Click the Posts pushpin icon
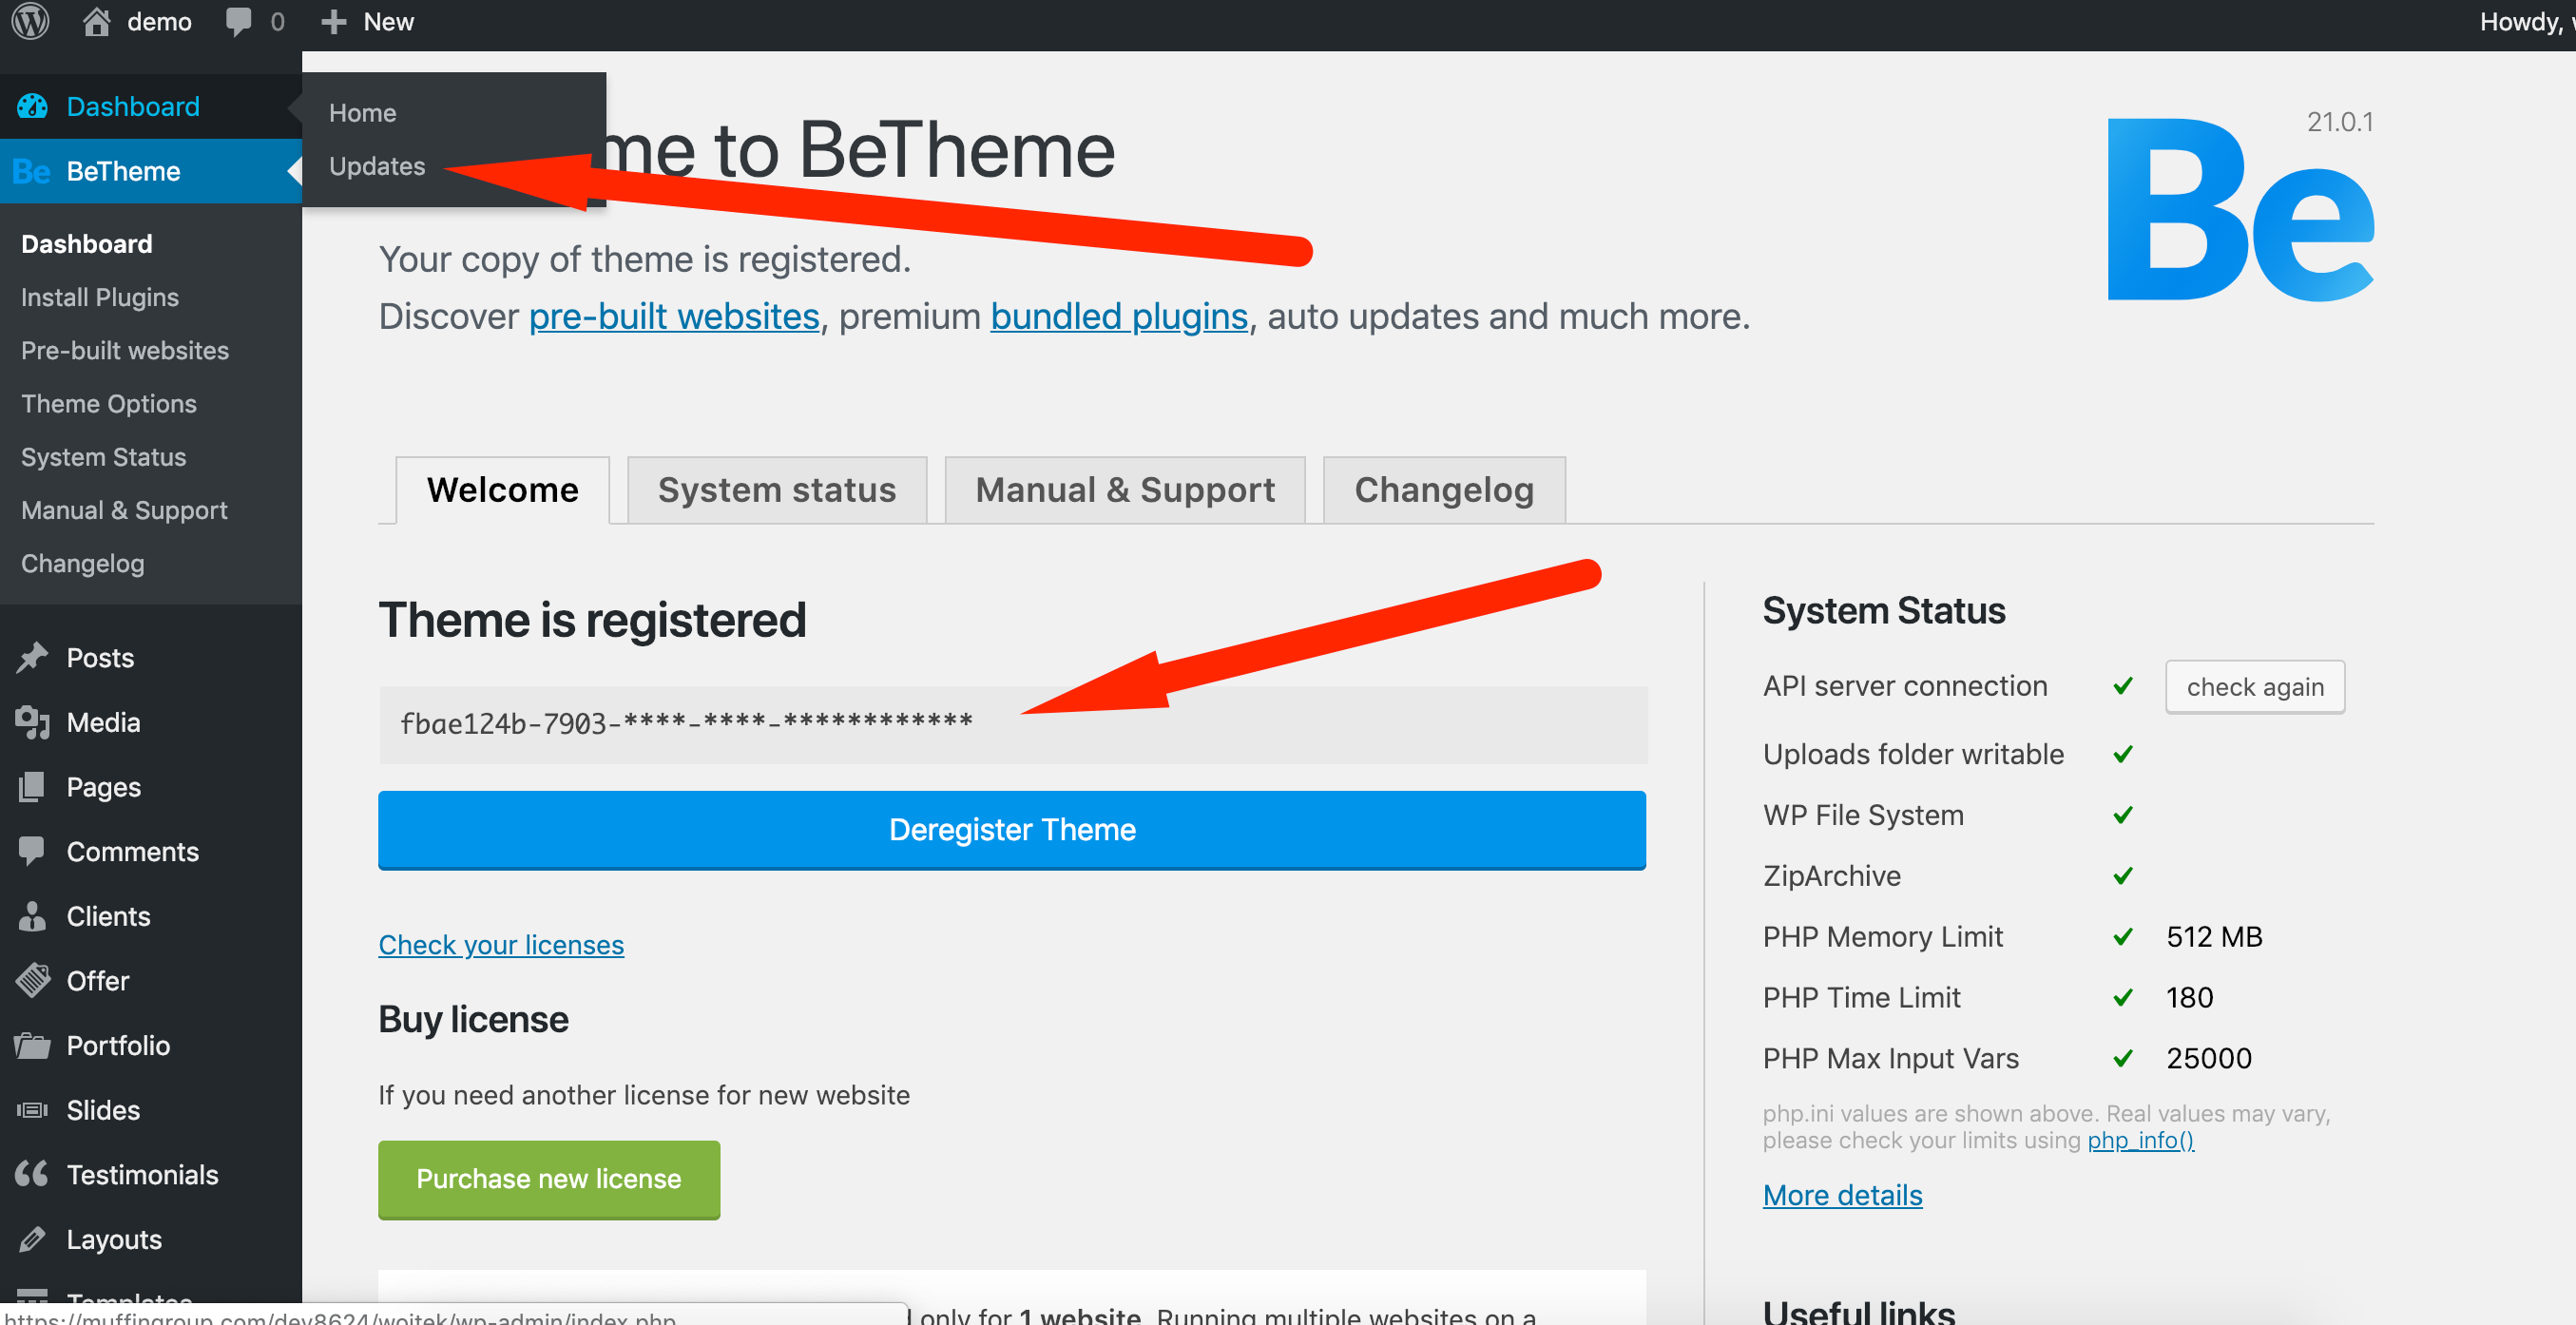 point(32,657)
